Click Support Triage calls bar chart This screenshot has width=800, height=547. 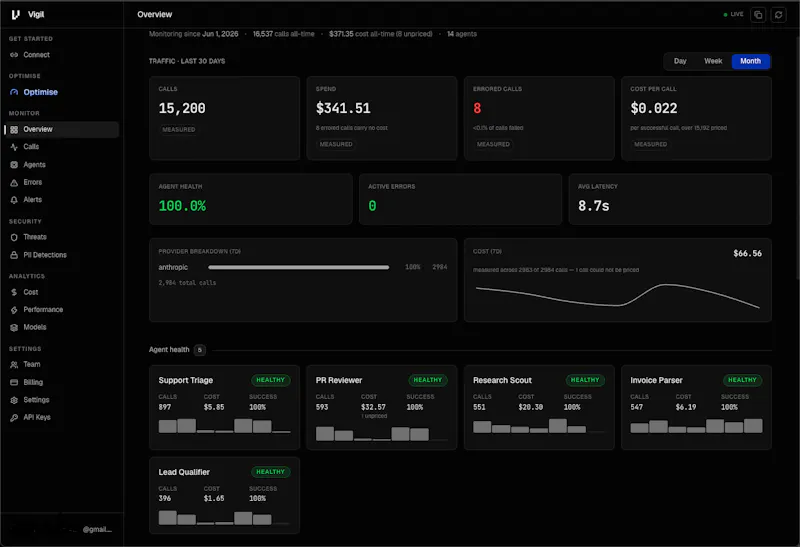click(x=224, y=426)
